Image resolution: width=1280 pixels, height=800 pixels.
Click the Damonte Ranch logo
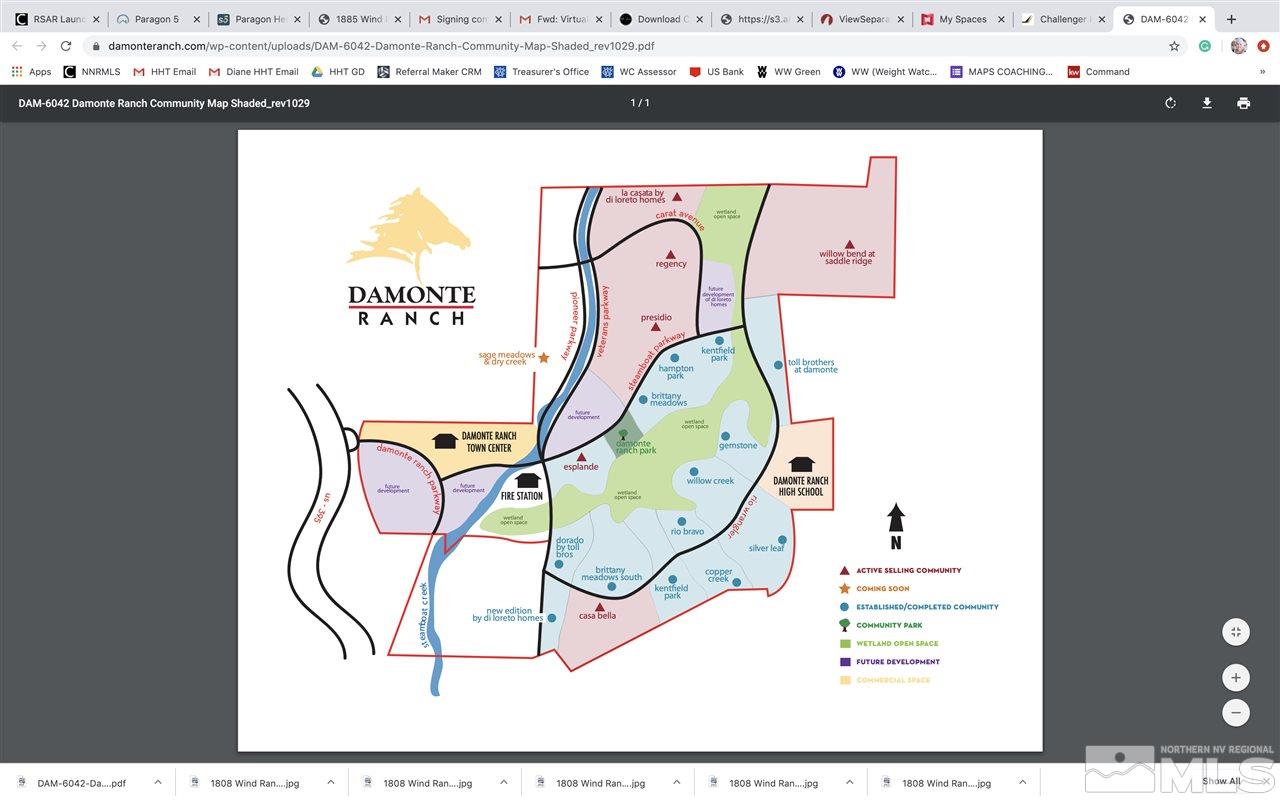pyautogui.click(x=411, y=257)
